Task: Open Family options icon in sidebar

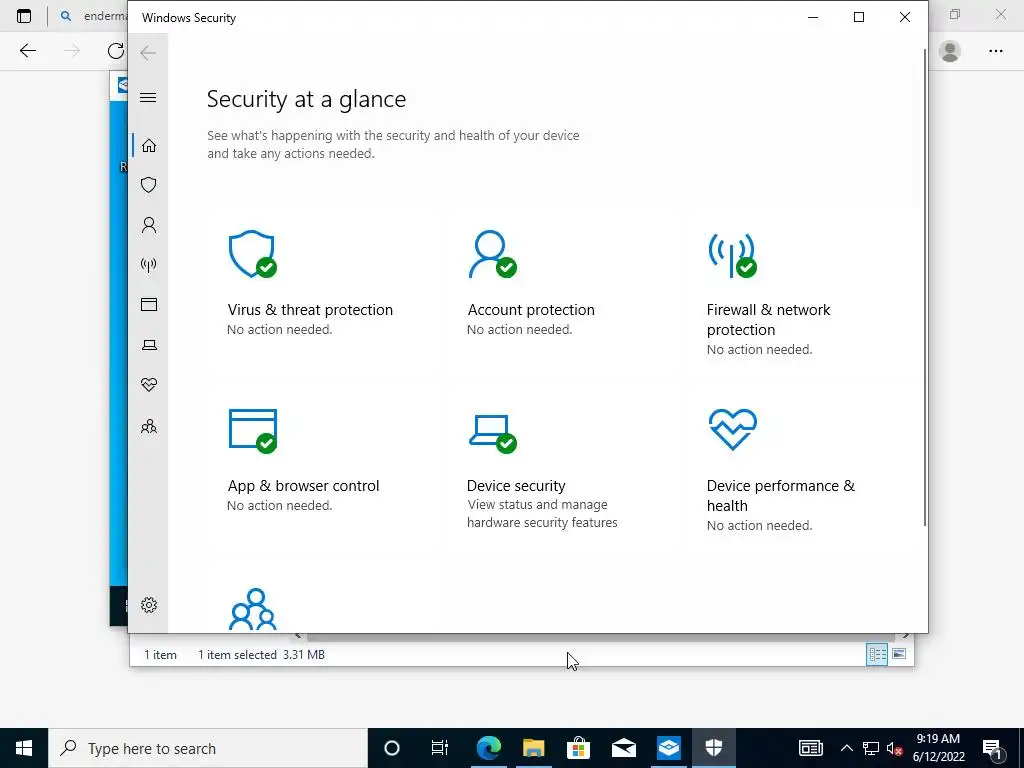Action: (149, 426)
